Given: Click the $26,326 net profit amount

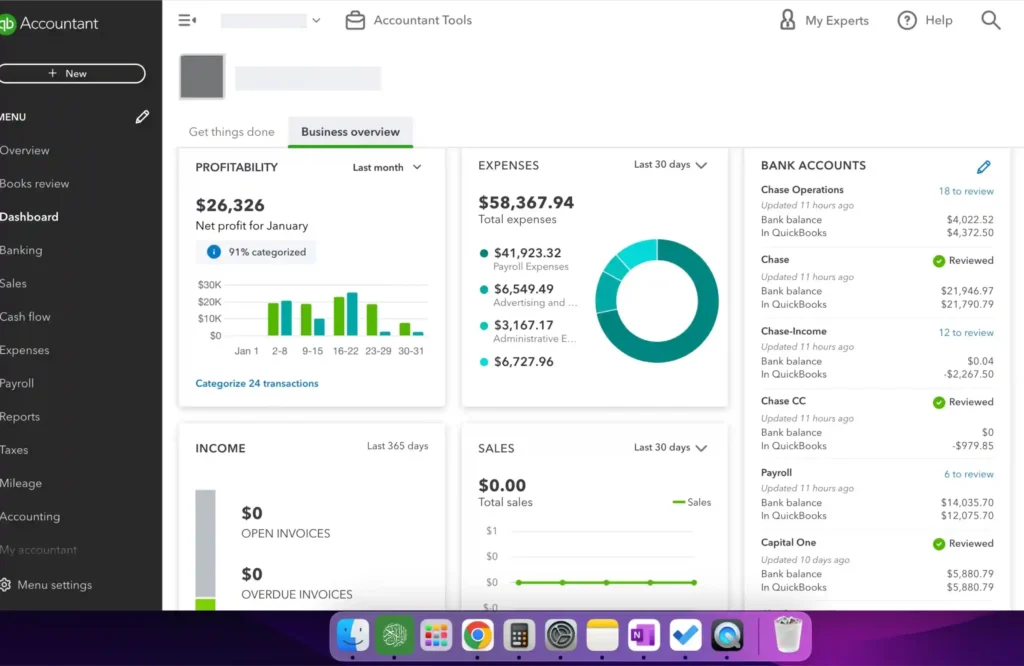Looking at the screenshot, I should point(230,205).
